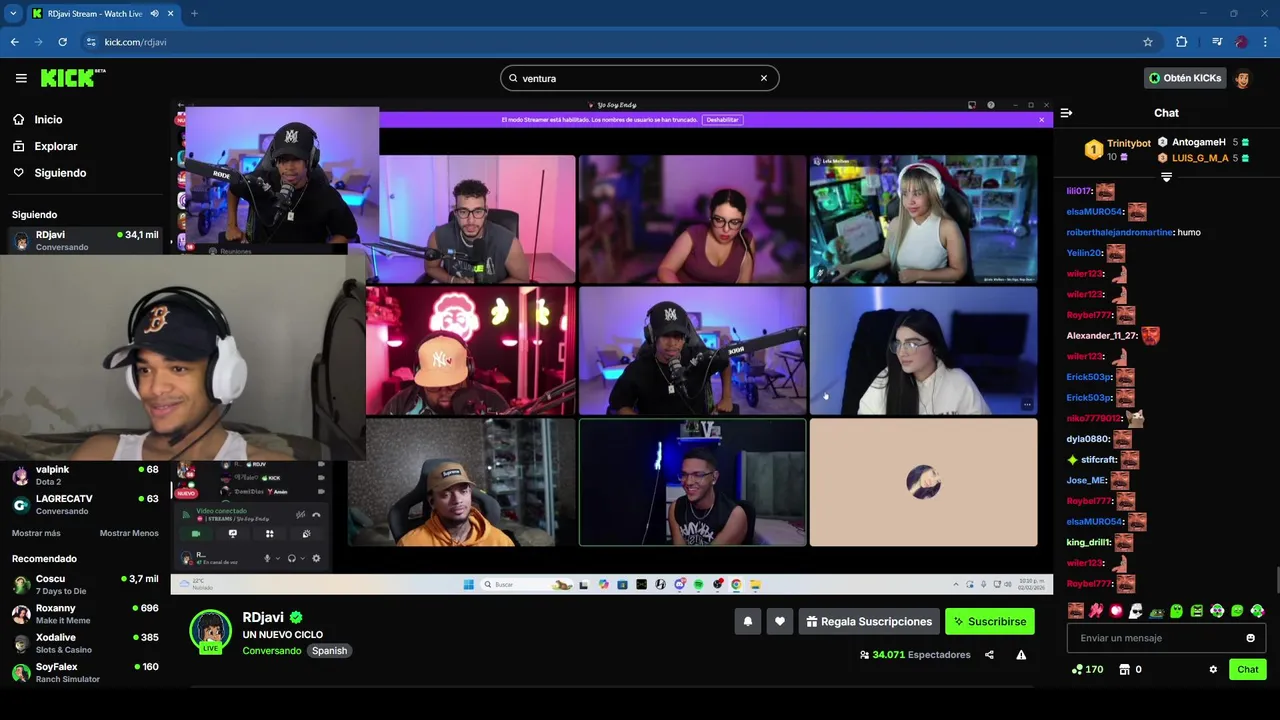Open a new browser tab
This screenshot has width=1280, height=720.
click(194, 13)
